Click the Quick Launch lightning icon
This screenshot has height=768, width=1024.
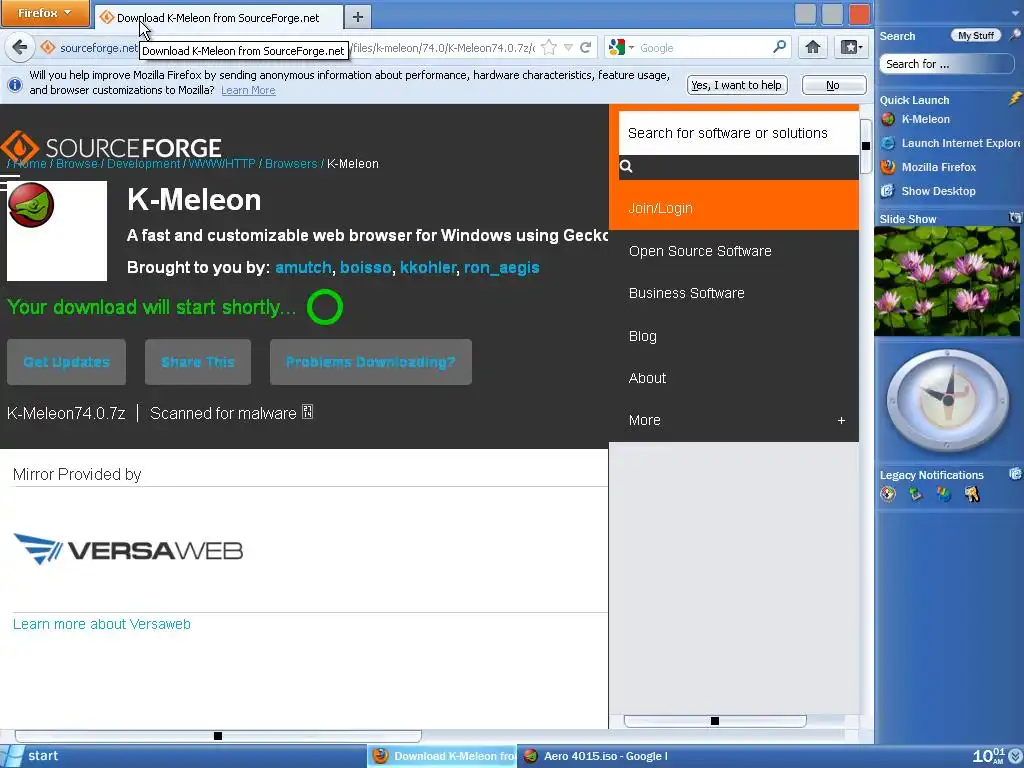[1014, 99]
